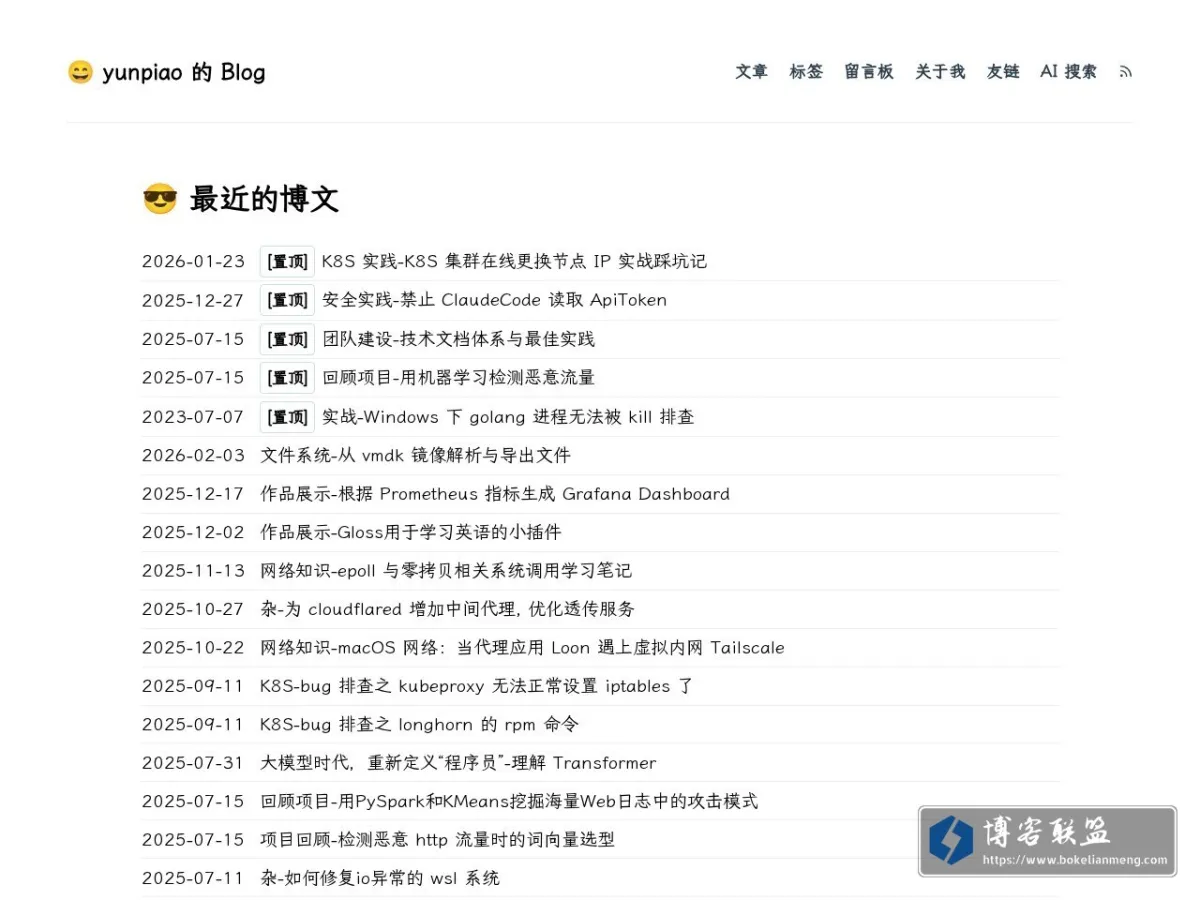Screen dimensions: 1200x900
Task: Open post kubeproxy 无法正常设置 iptables 了
Action: point(477,686)
